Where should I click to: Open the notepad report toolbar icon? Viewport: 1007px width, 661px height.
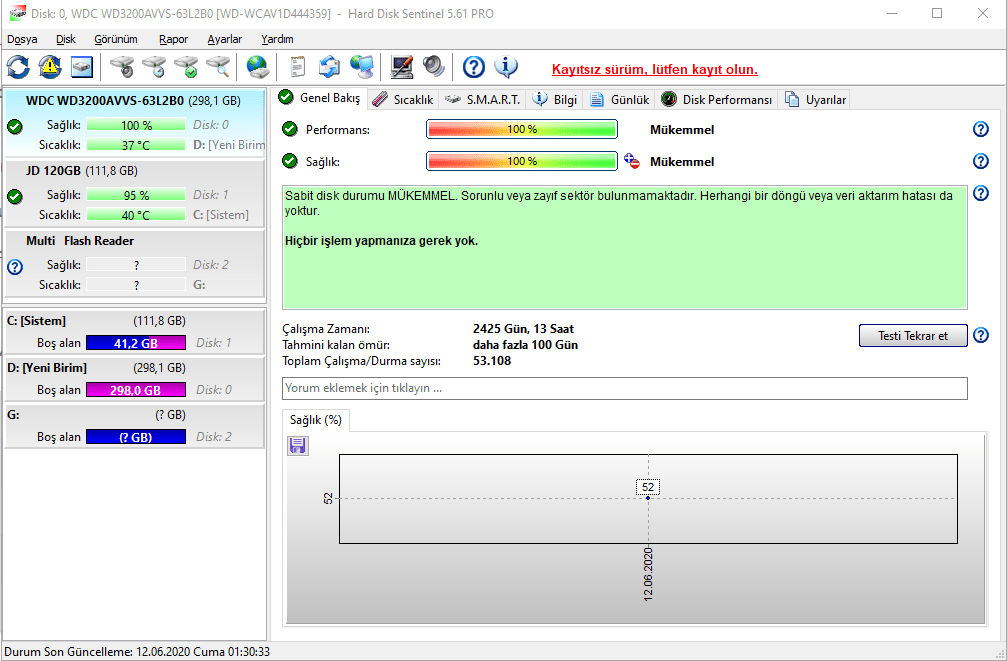(x=297, y=67)
